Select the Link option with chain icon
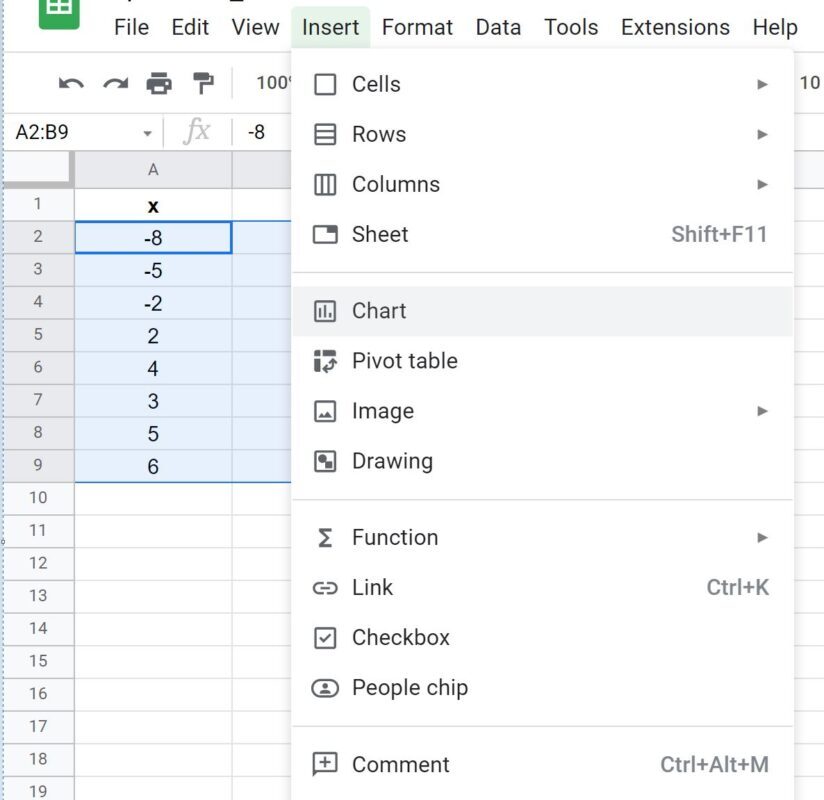The height and width of the screenshot is (800, 824). click(542, 588)
